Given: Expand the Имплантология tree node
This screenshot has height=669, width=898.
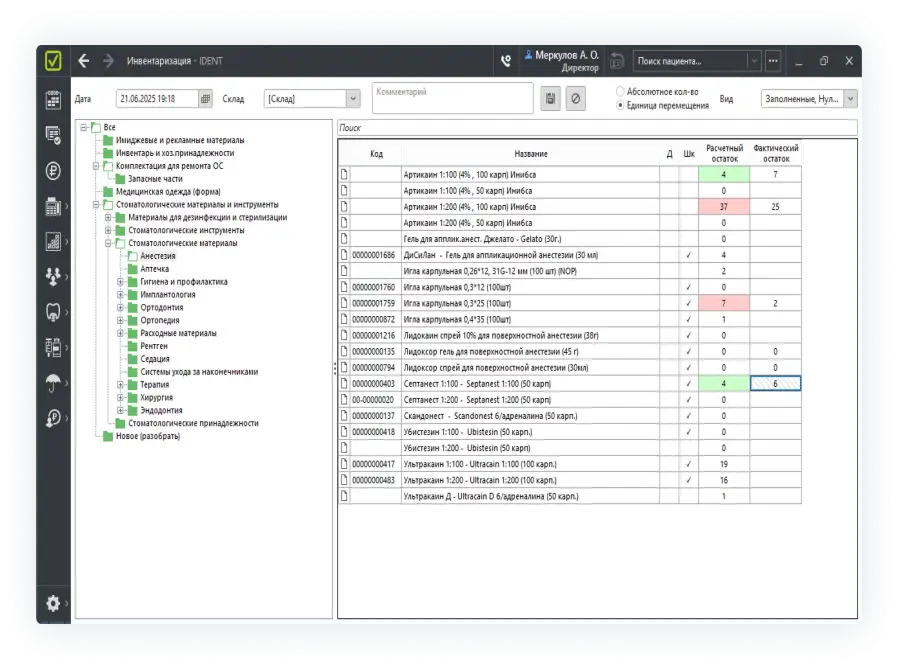Looking at the screenshot, I should click(x=121, y=295).
